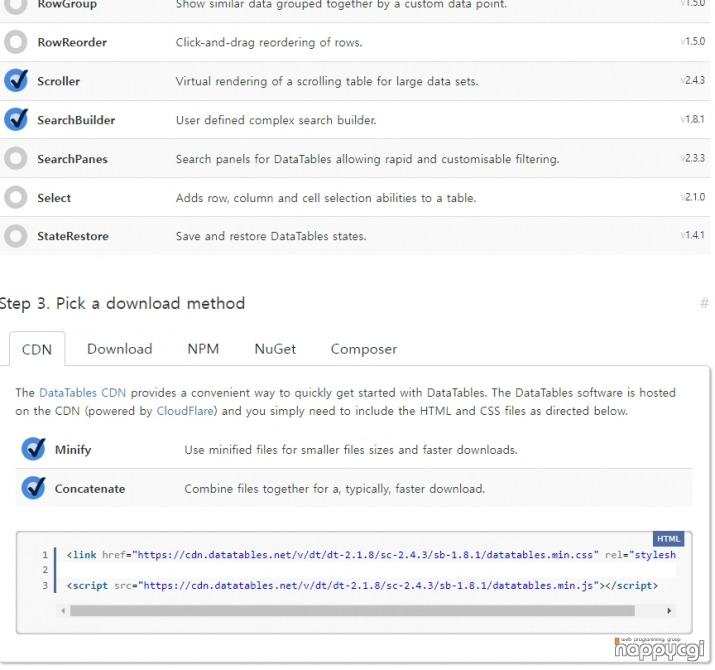Enable the StateRestore extension checkbox
This screenshot has height=670, width=715.
(x=16, y=236)
